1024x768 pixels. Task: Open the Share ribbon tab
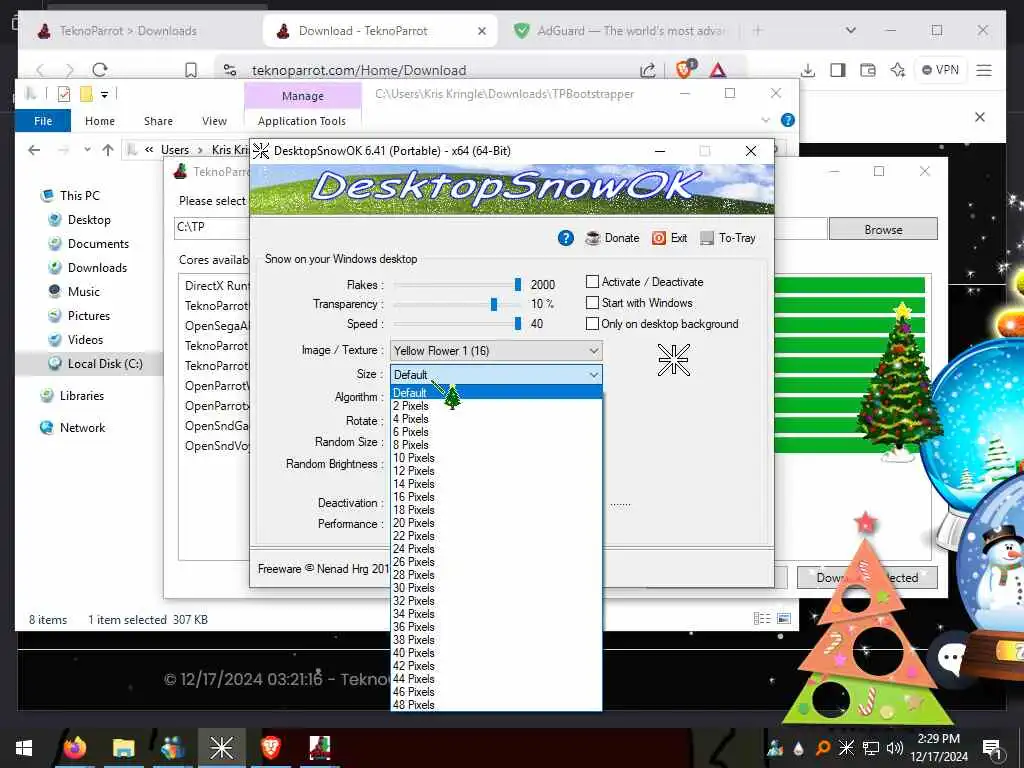159,121
